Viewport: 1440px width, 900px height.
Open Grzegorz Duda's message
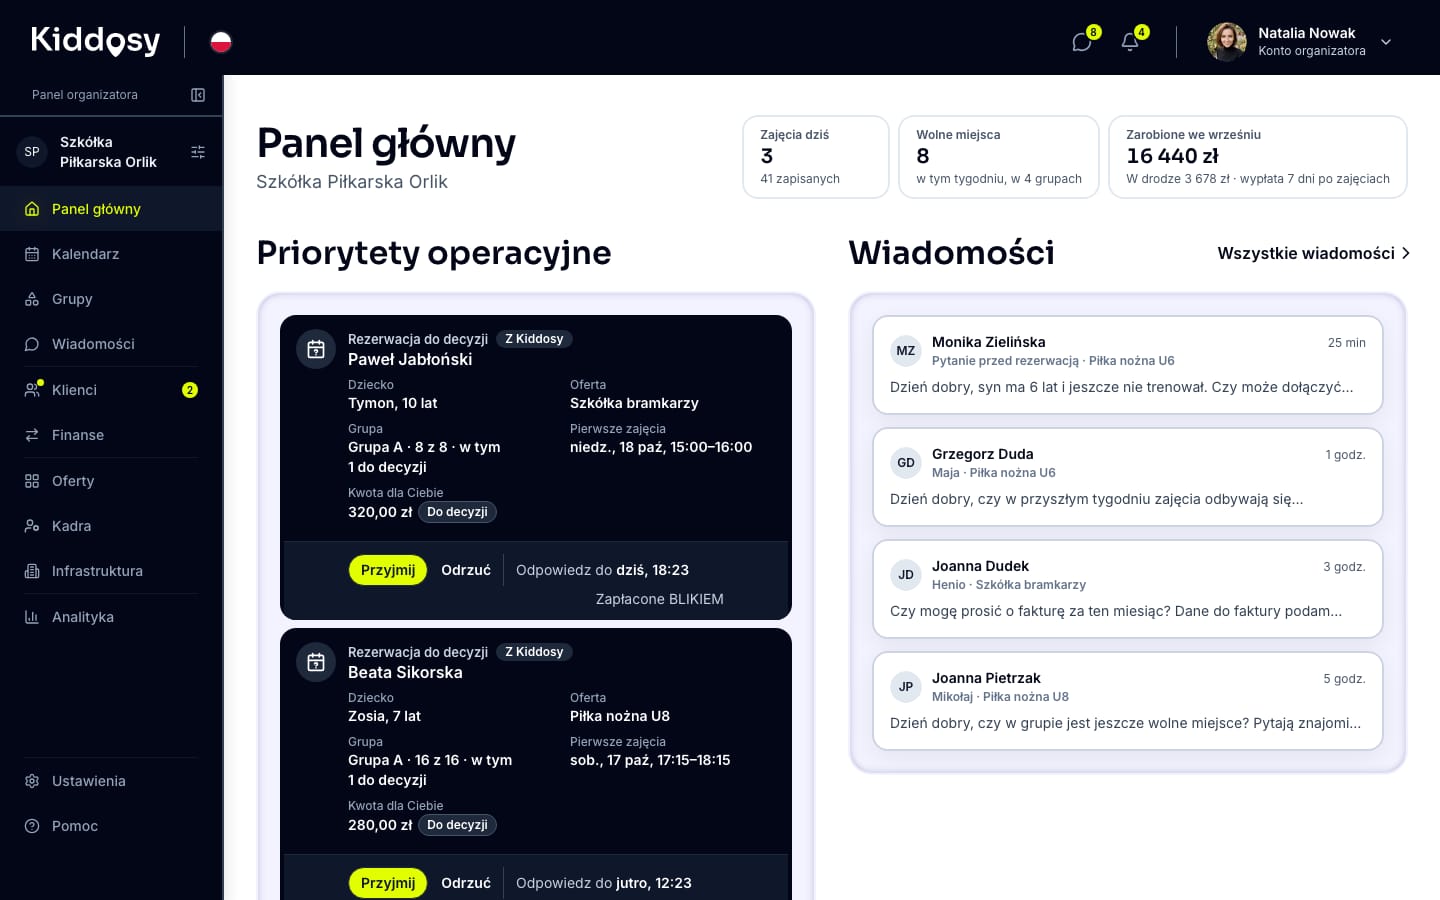(x=1128, y=477)
